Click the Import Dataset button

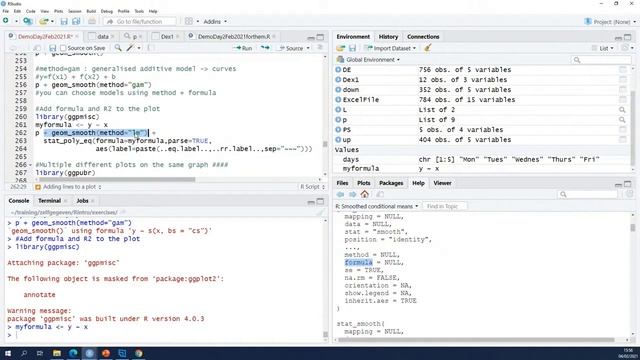coord(390,48)
